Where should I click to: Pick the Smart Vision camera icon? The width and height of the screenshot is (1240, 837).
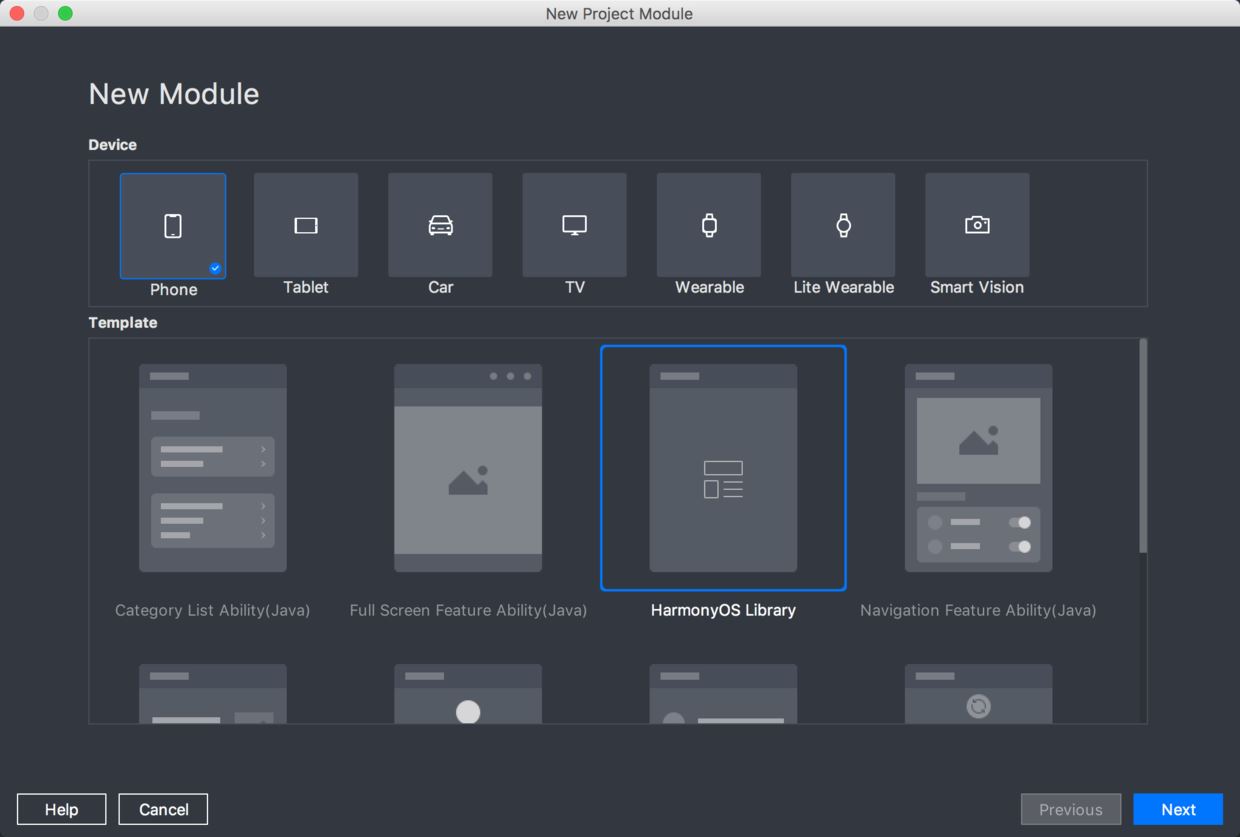(x=977, y=226)
